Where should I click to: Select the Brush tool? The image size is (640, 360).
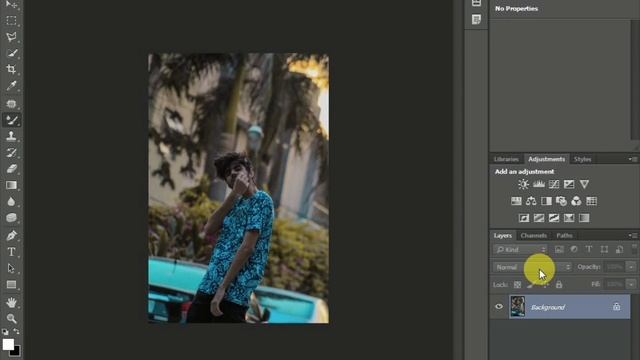(11, 120)
